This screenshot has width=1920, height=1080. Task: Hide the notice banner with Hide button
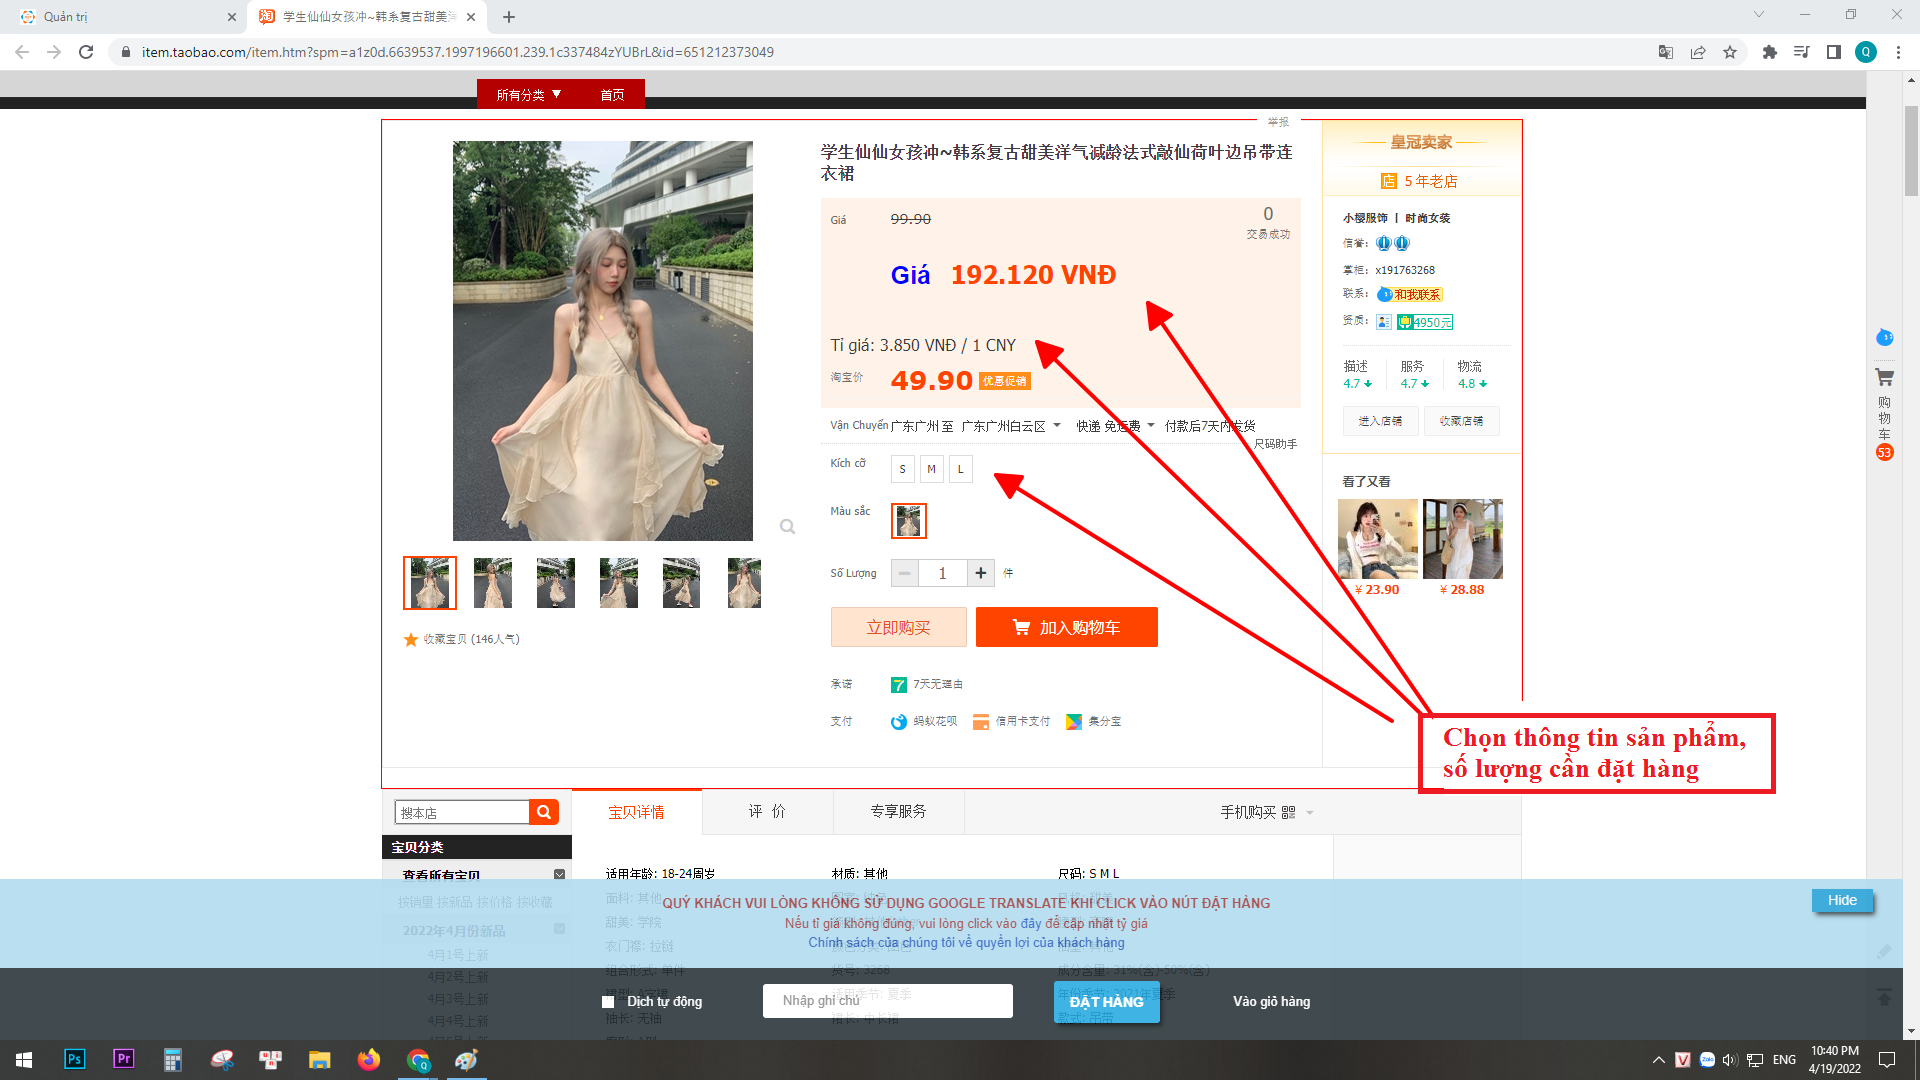1842,900
